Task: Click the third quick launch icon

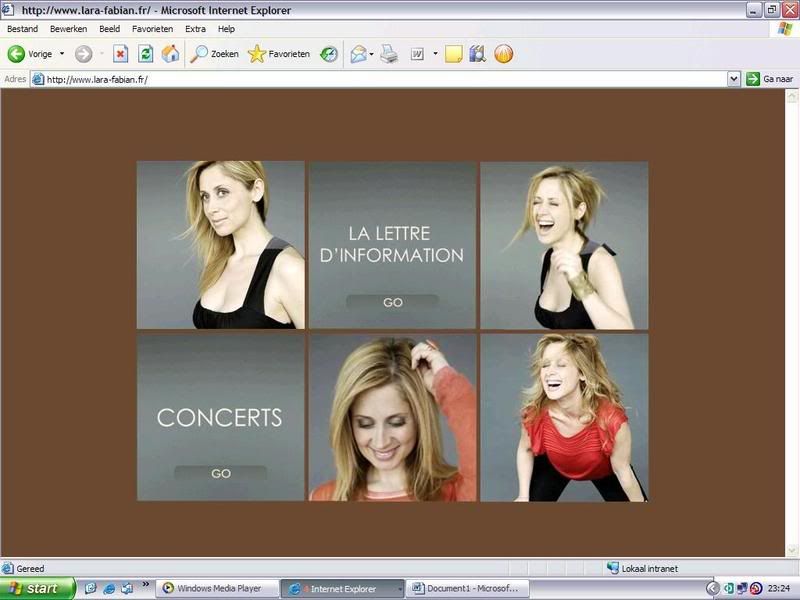Action: click(127, 588)
